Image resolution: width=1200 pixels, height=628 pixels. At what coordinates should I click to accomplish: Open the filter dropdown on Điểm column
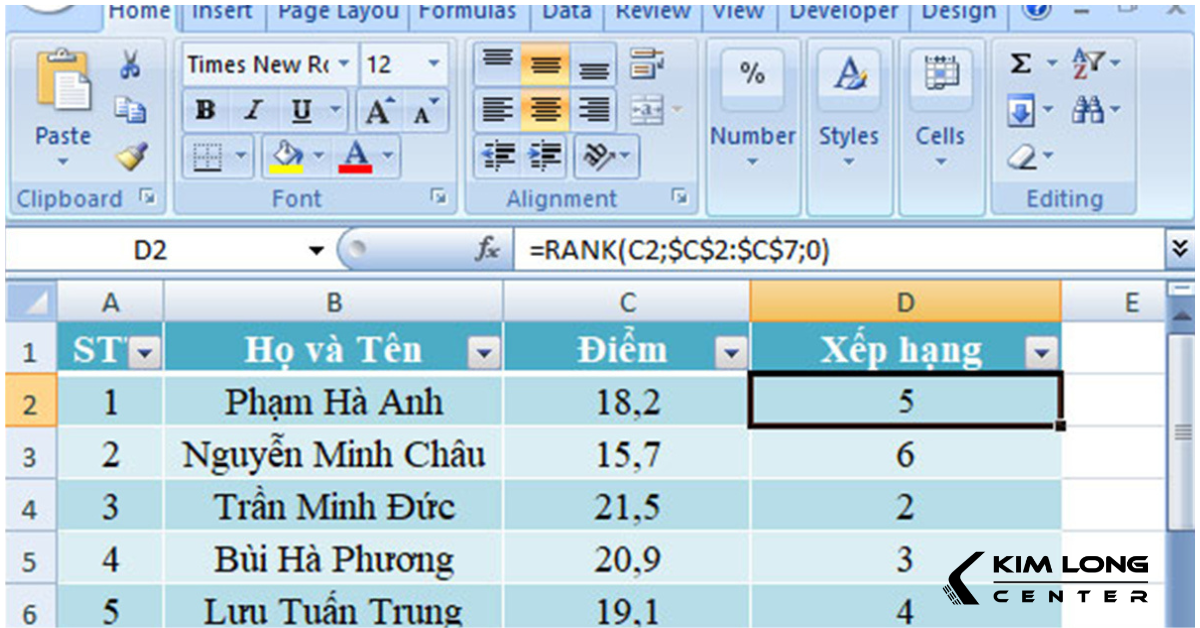[x=731, y=350]
